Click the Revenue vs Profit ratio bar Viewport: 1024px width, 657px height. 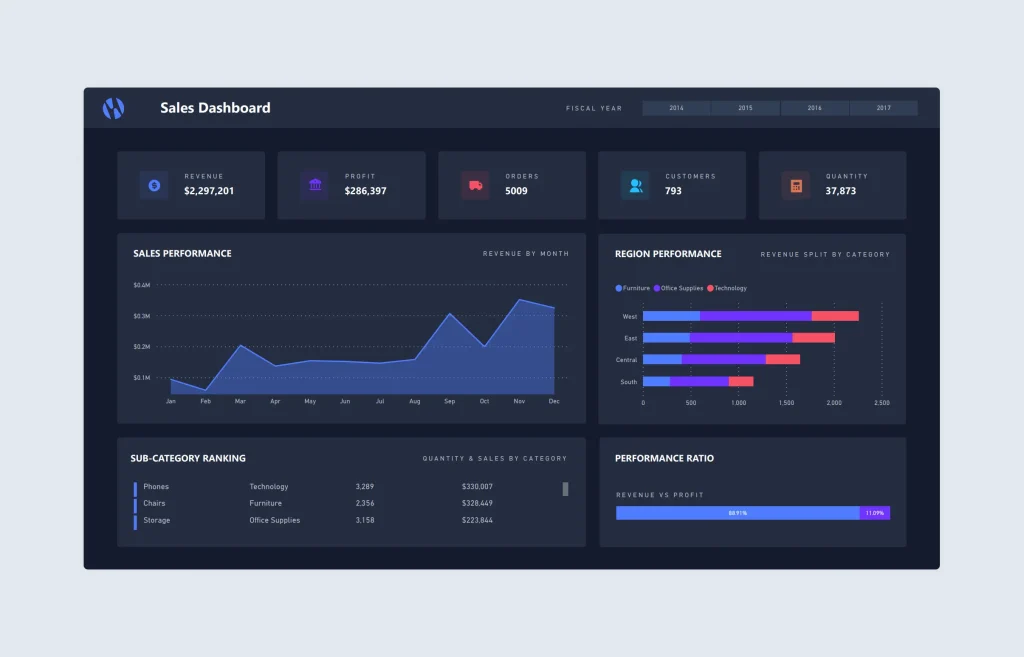[x=752, y=513]
